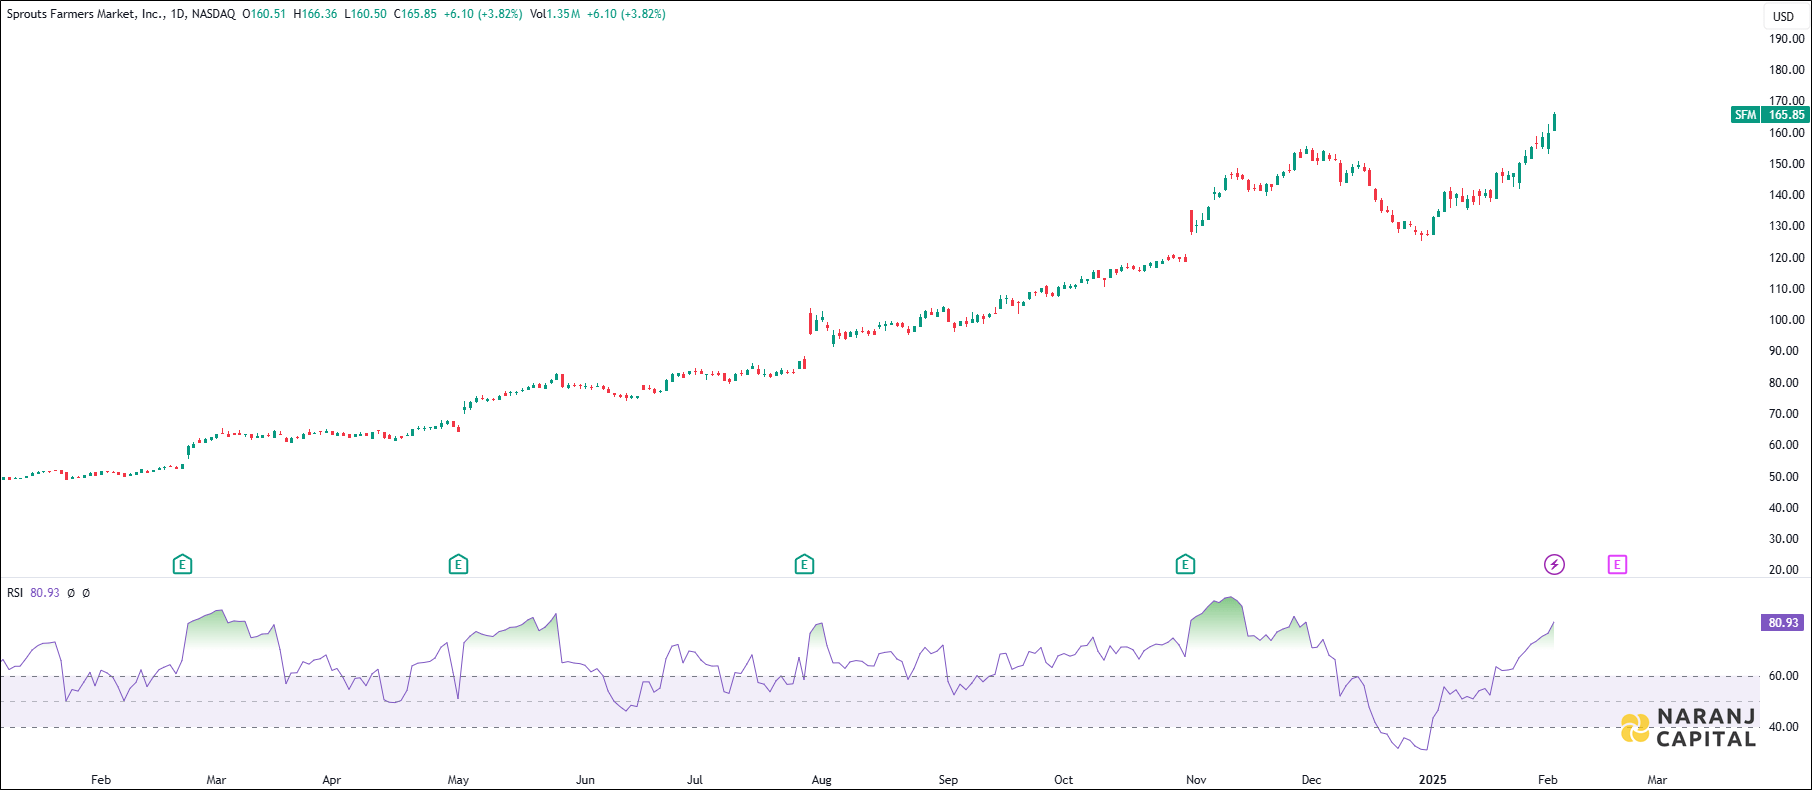Screen dimensions: 1812x790
Task: Click the February earnings E marker
Action: coord(182,565)
